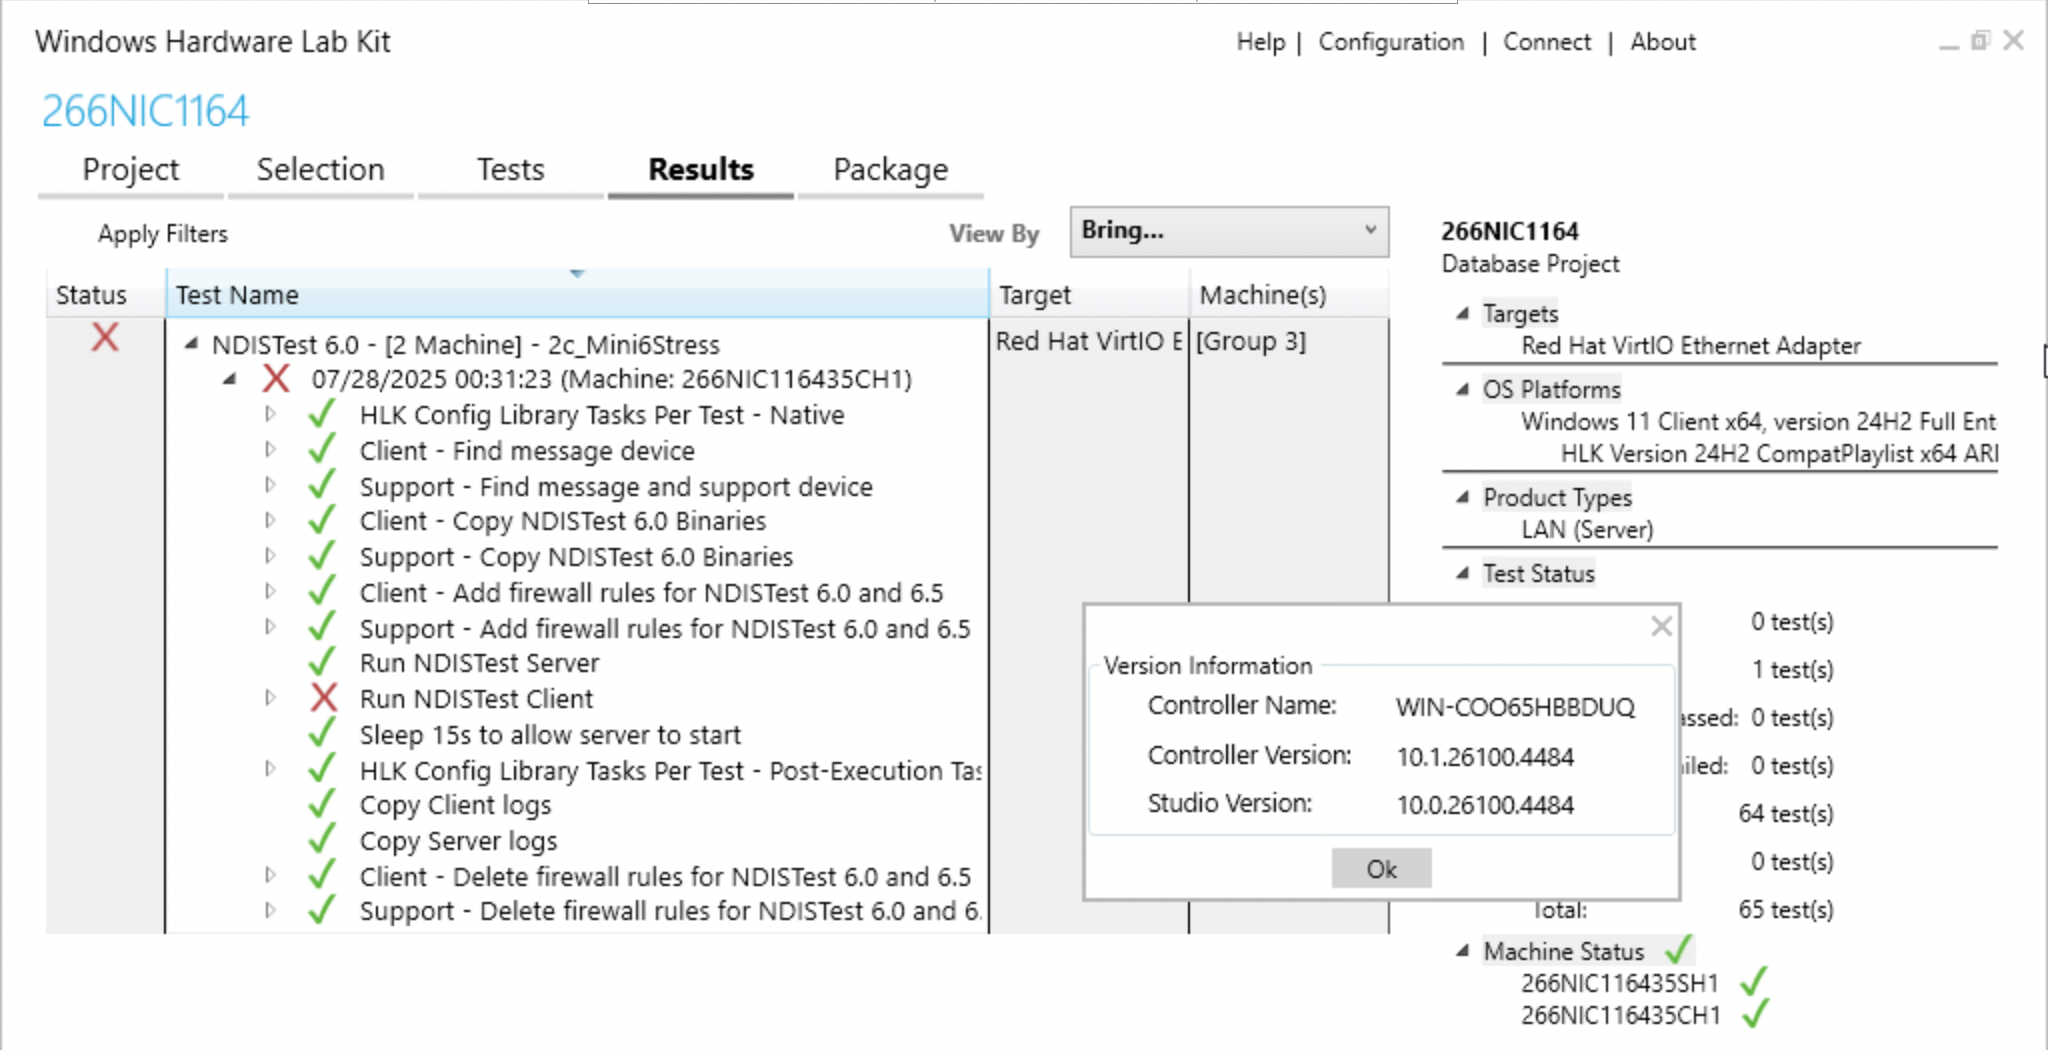Click failed X icon beside 07/28/2025 run

[x=276, y=379]
